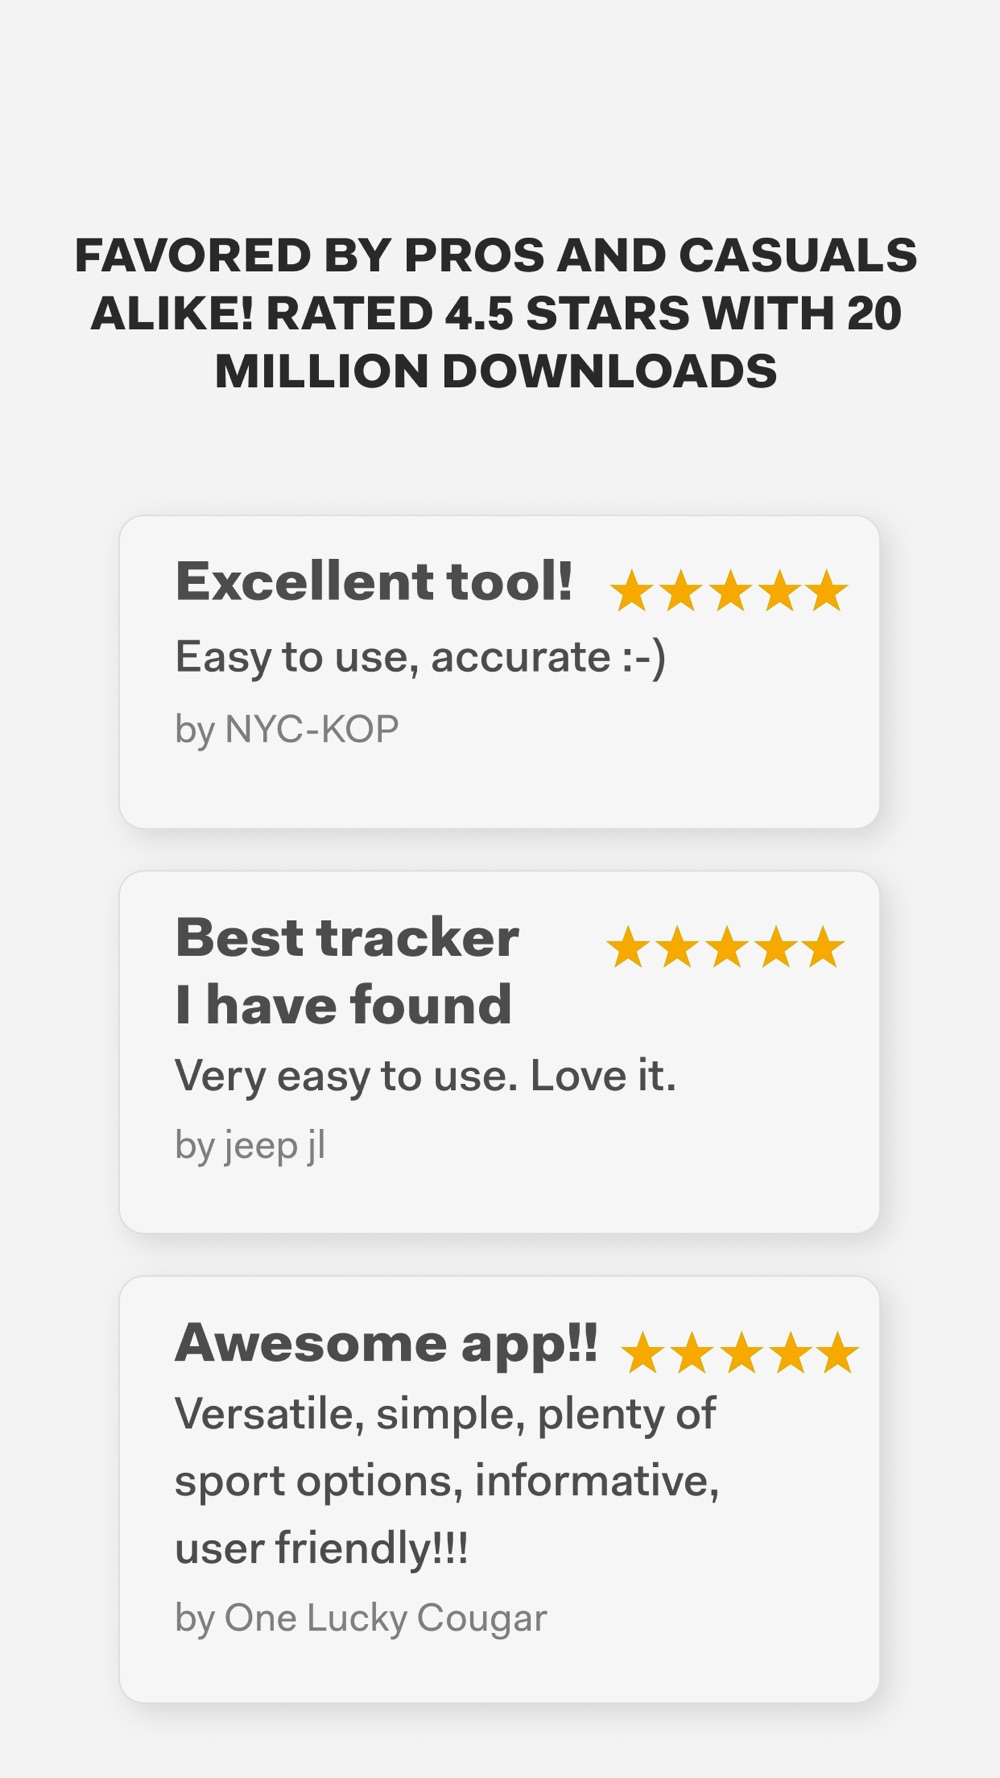Click the "Easy to use, accurate" review text
Viewport: 1000px width, 1778px height.
tap(420, 657)
